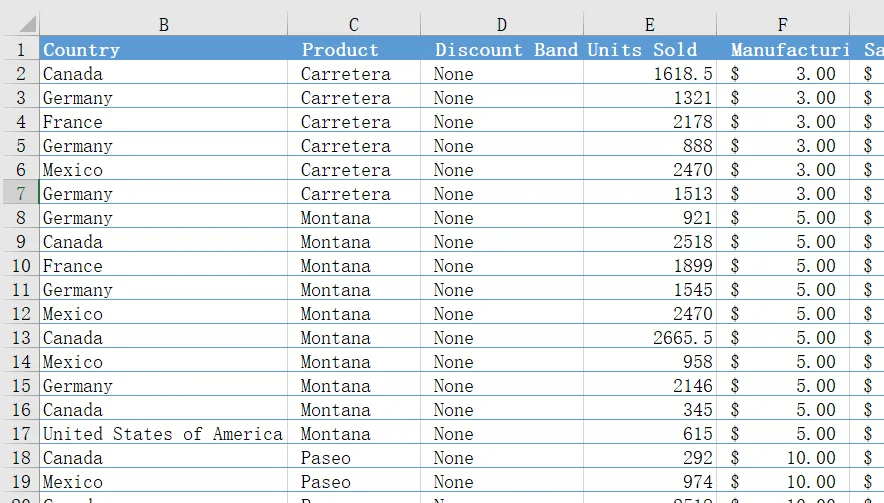
Task: Select column D header
Action: [x=501, y=24]
